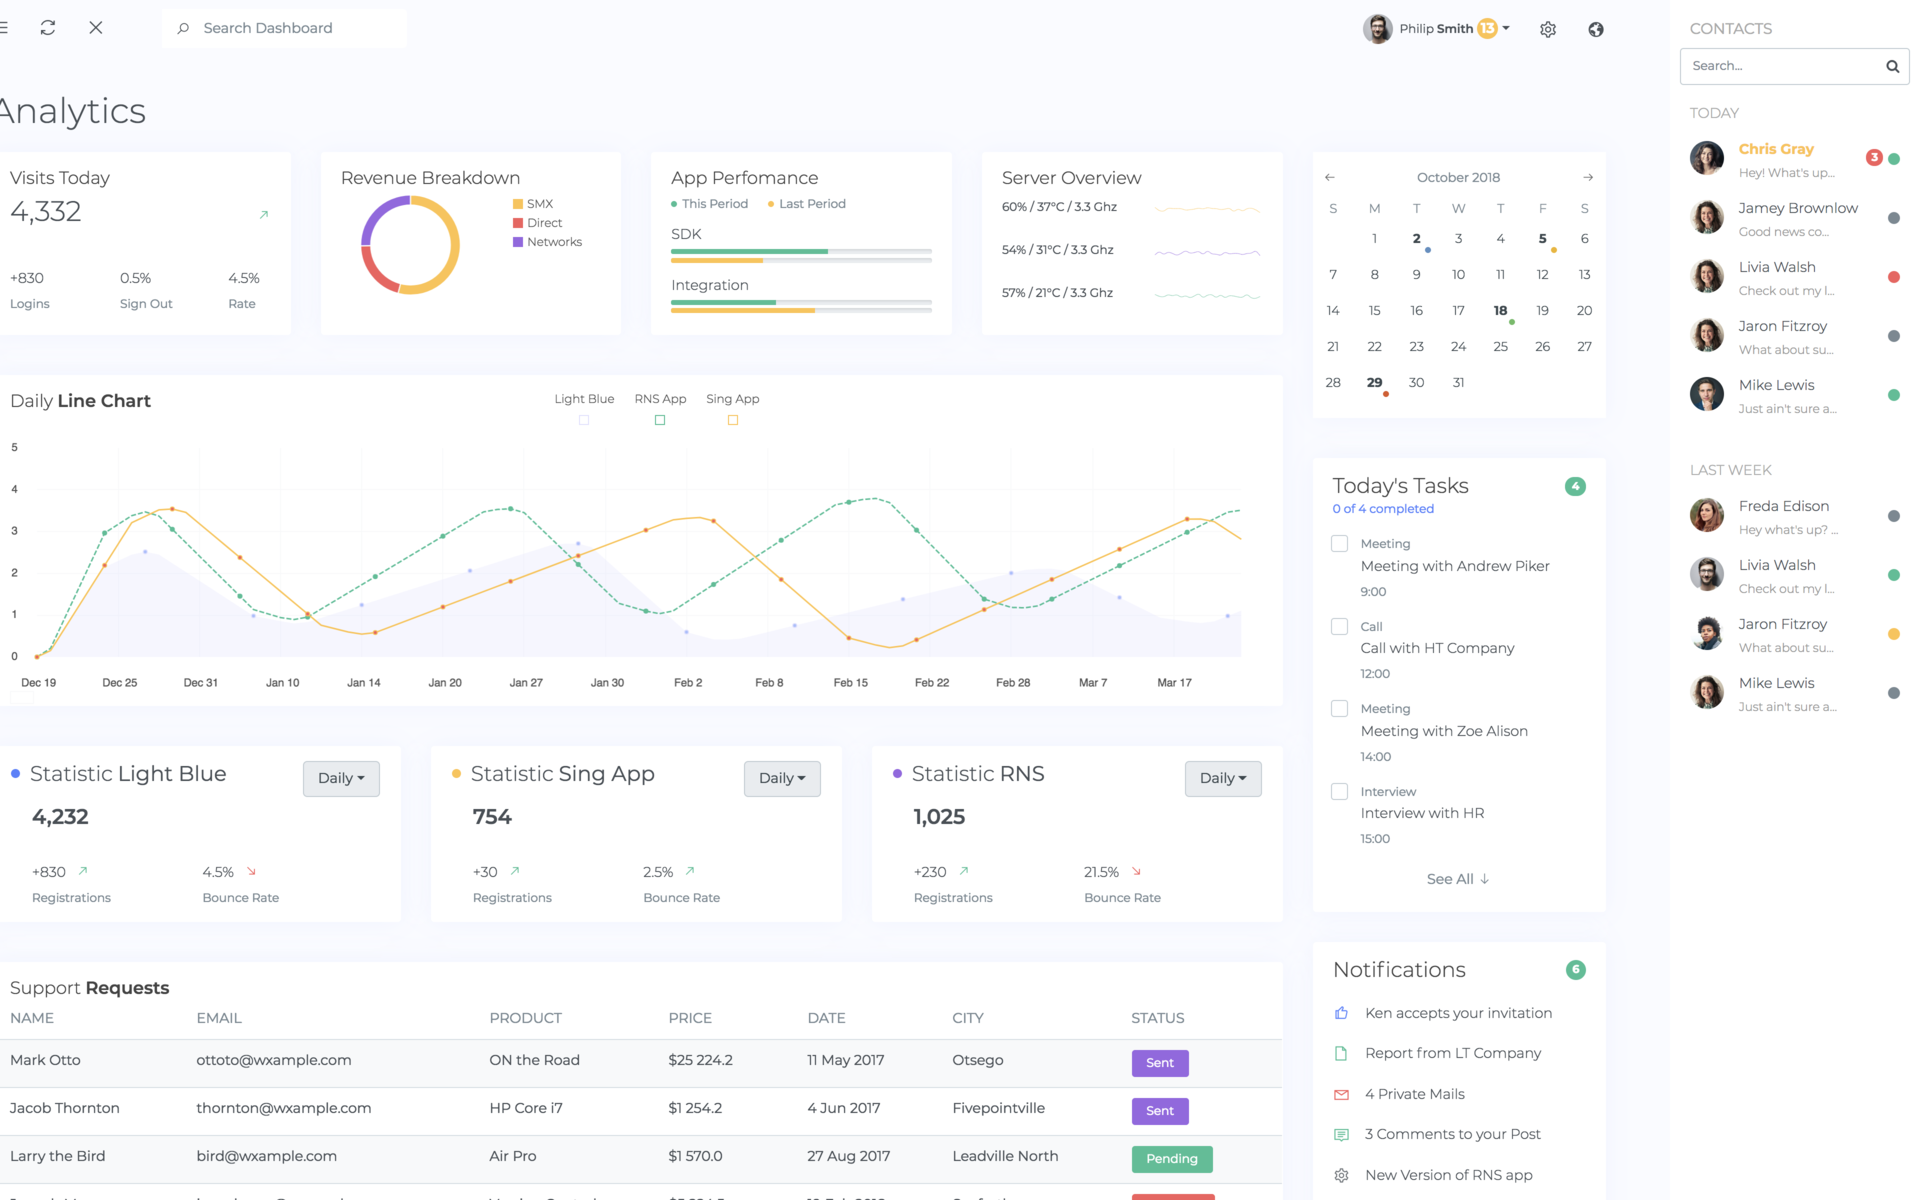This screenshot has width=1920, height=1200.
Task: Select October 29 in calendar
Action: 1375,383
